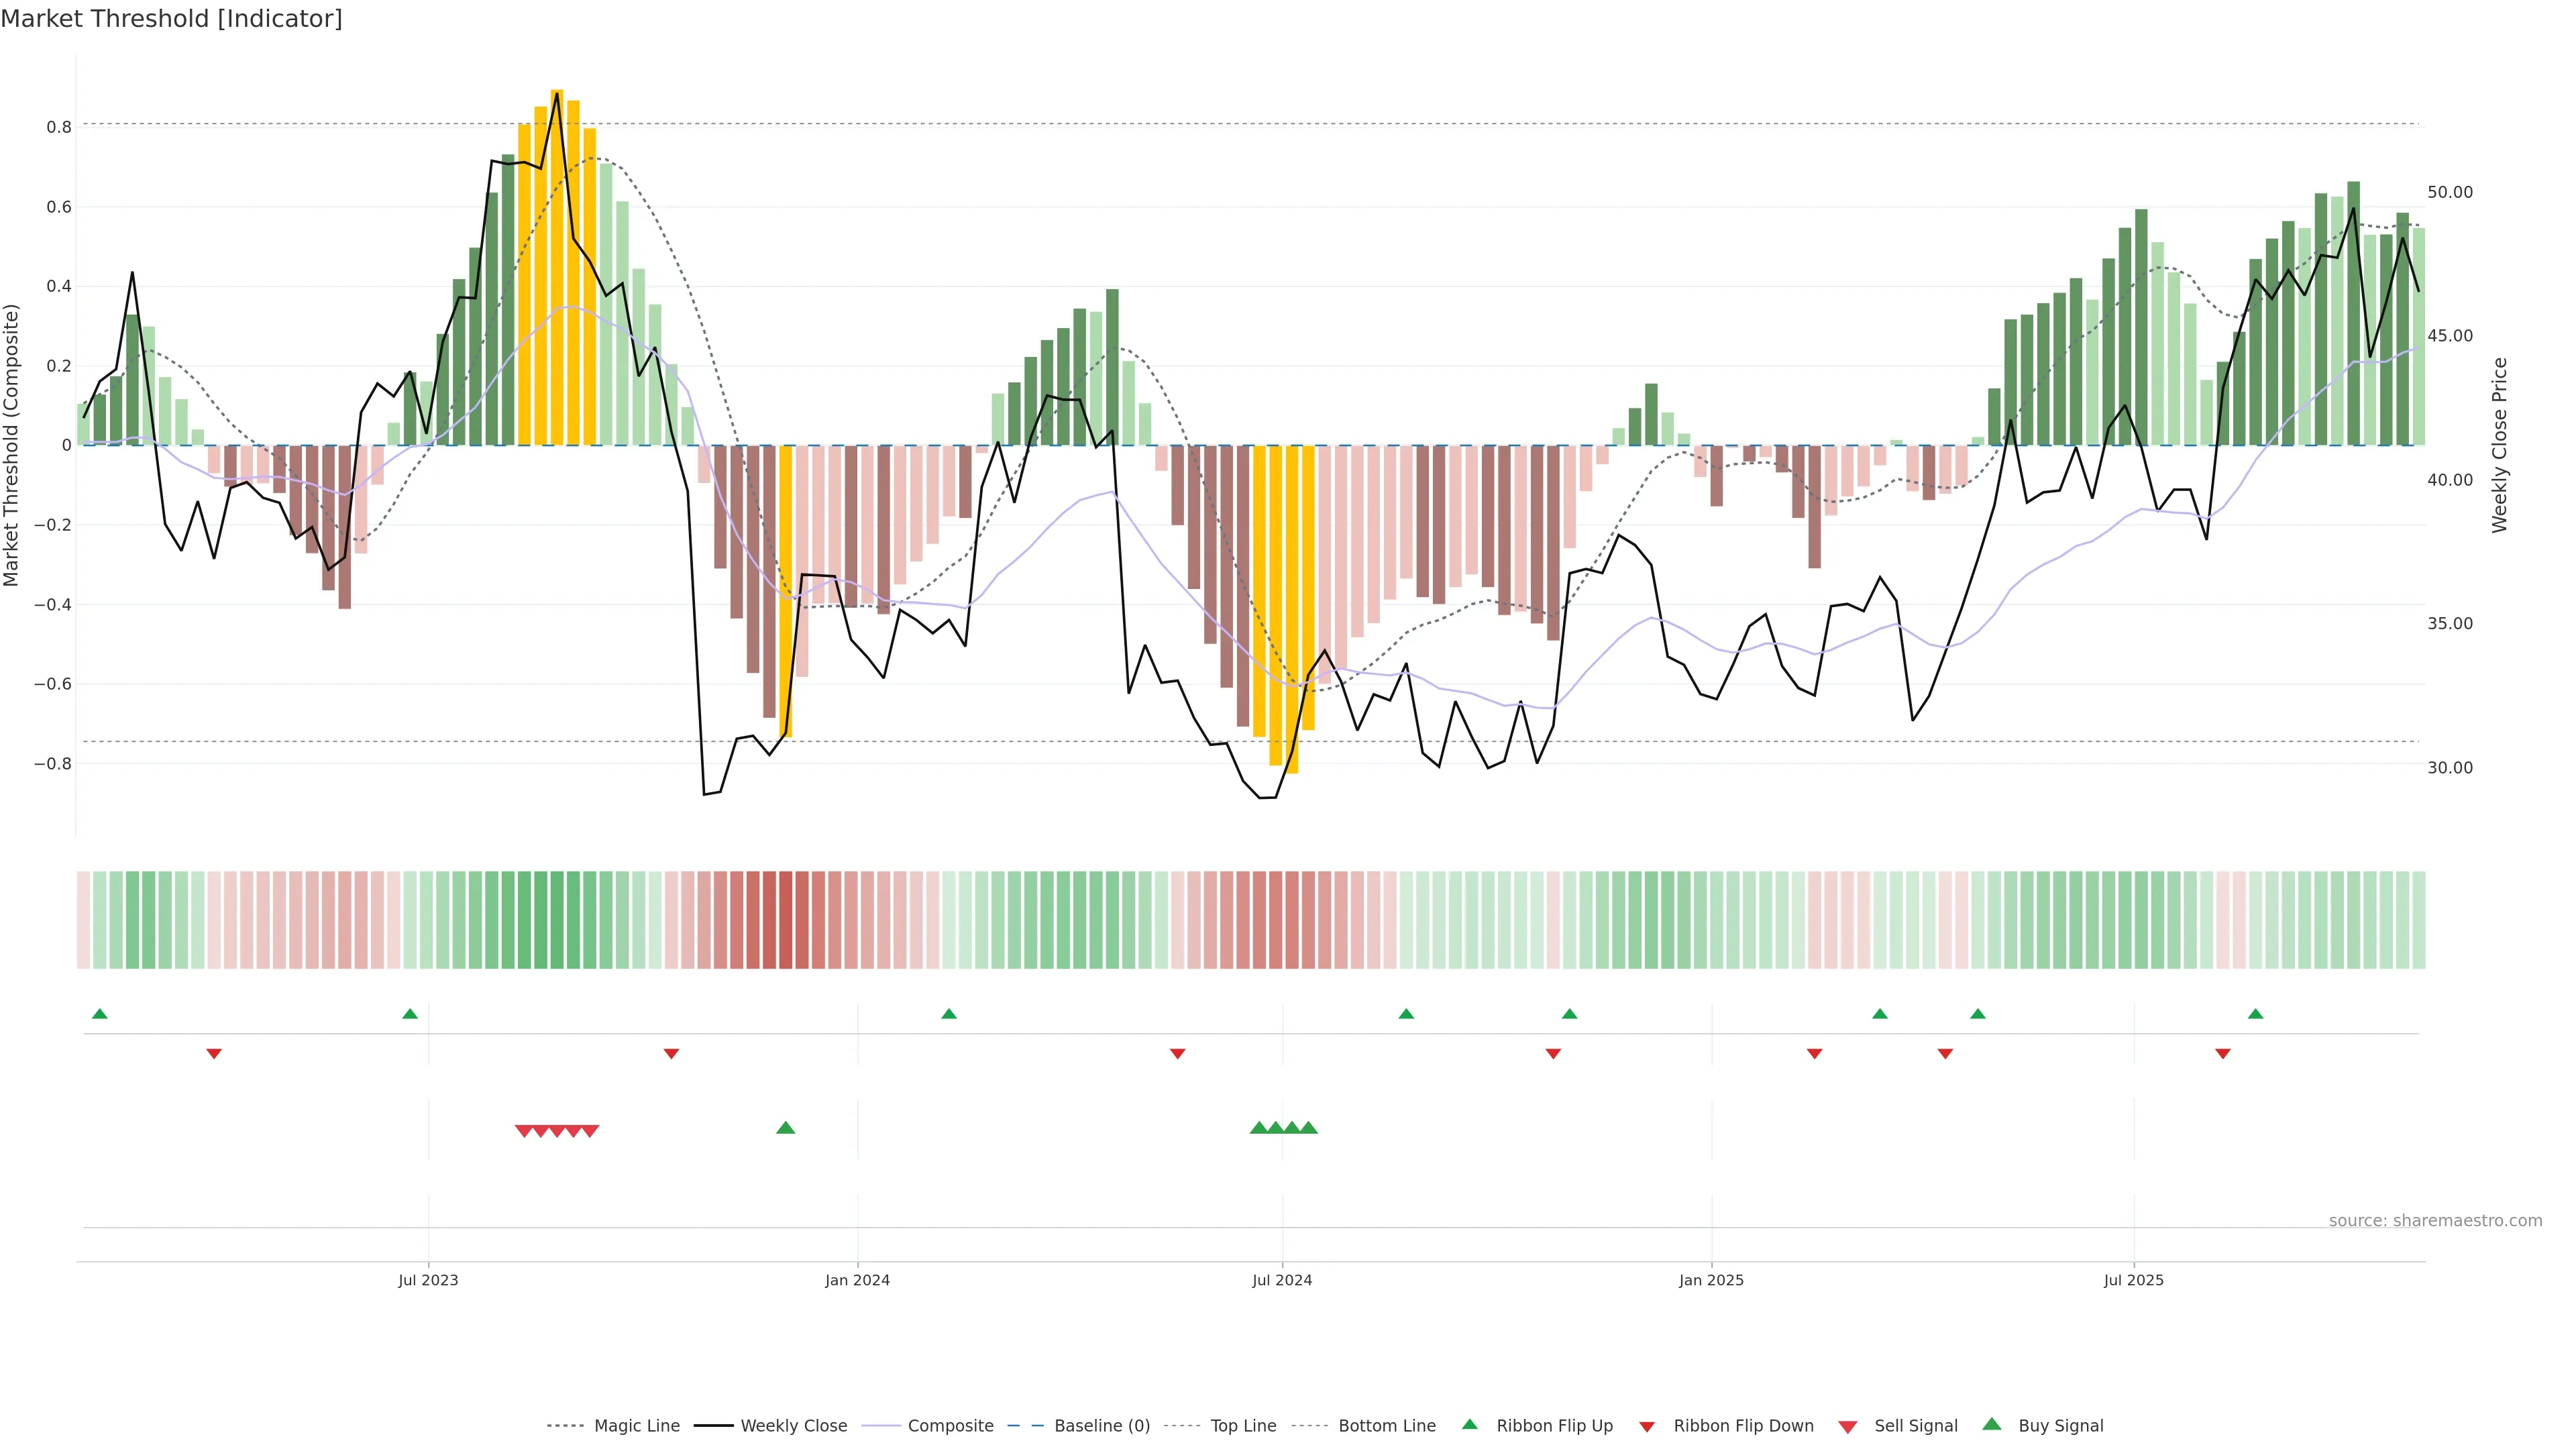Toggle Composite legend entry

950,1426
